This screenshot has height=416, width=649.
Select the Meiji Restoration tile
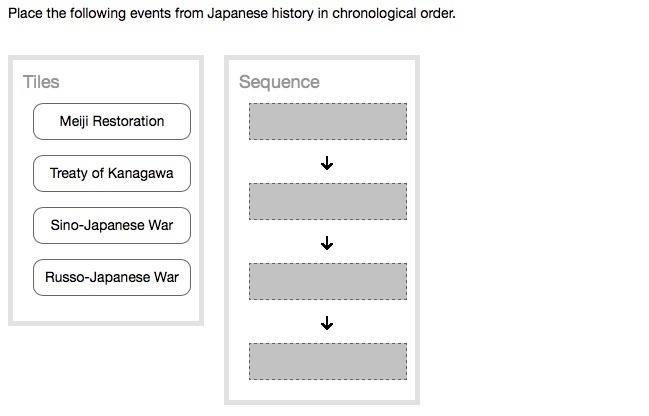pos(111,121)
